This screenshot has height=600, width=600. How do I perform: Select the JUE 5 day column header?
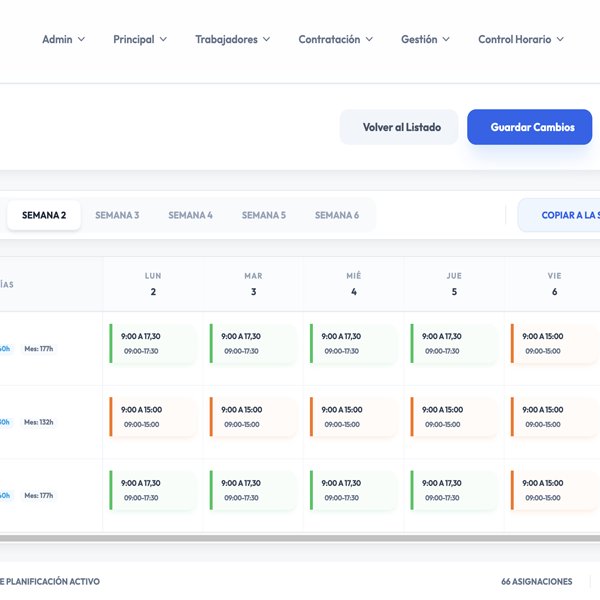(x=454, y=284)
